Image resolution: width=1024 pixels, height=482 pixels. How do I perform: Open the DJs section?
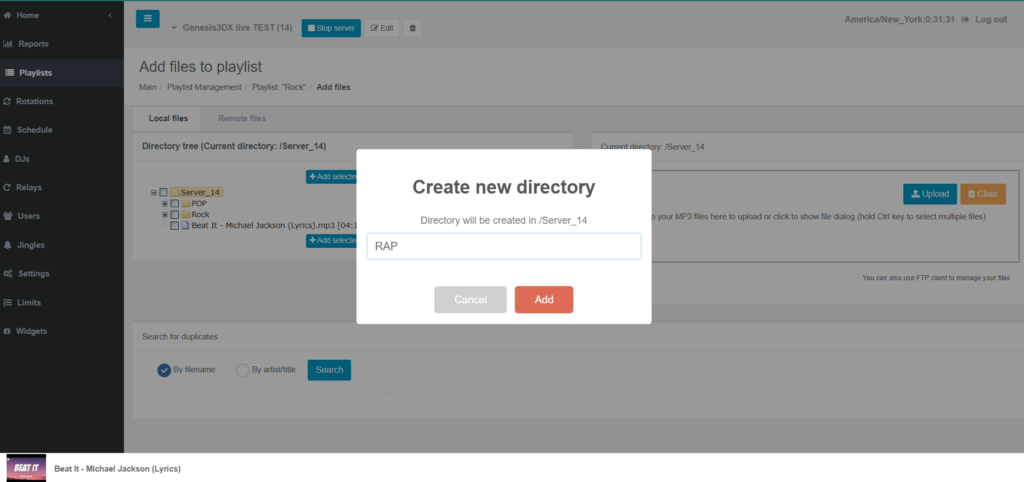(x=22, y=159)
